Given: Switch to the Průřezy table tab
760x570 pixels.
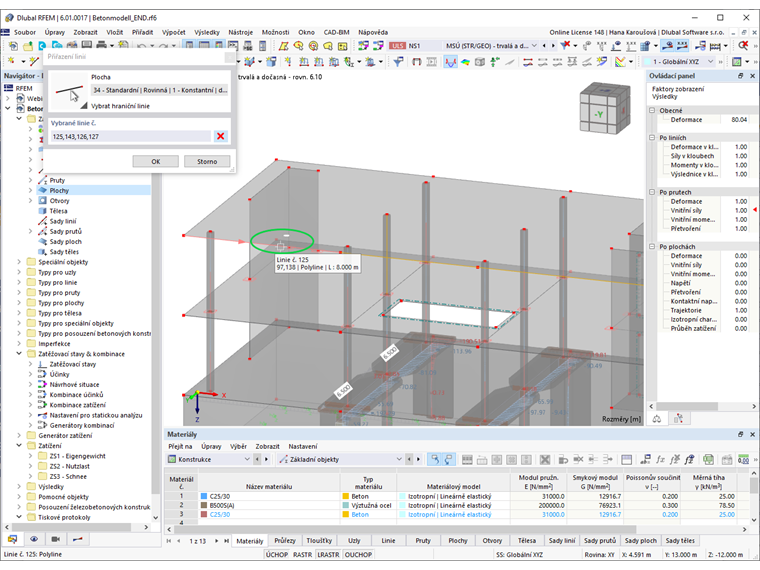Looking at the screenshot, I should click(285, 540).
